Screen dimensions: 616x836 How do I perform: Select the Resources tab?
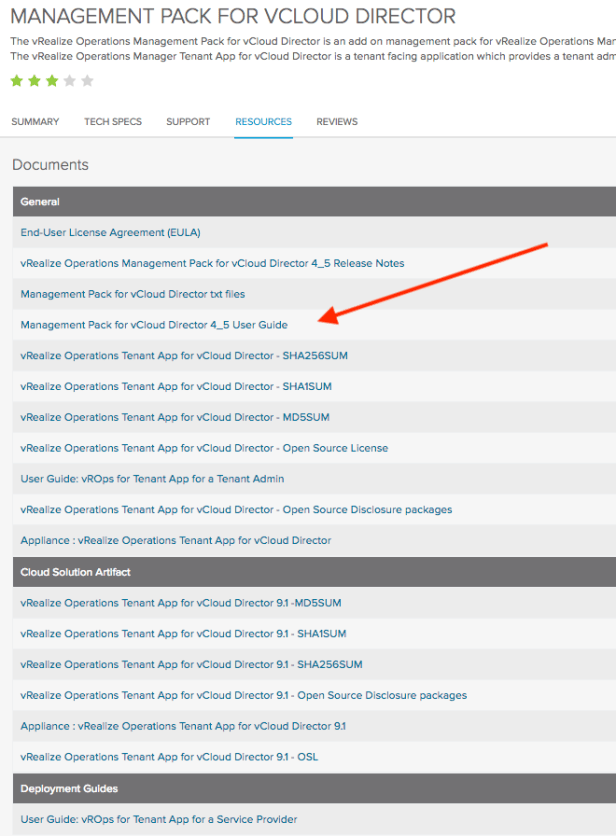tap(263, 122)
